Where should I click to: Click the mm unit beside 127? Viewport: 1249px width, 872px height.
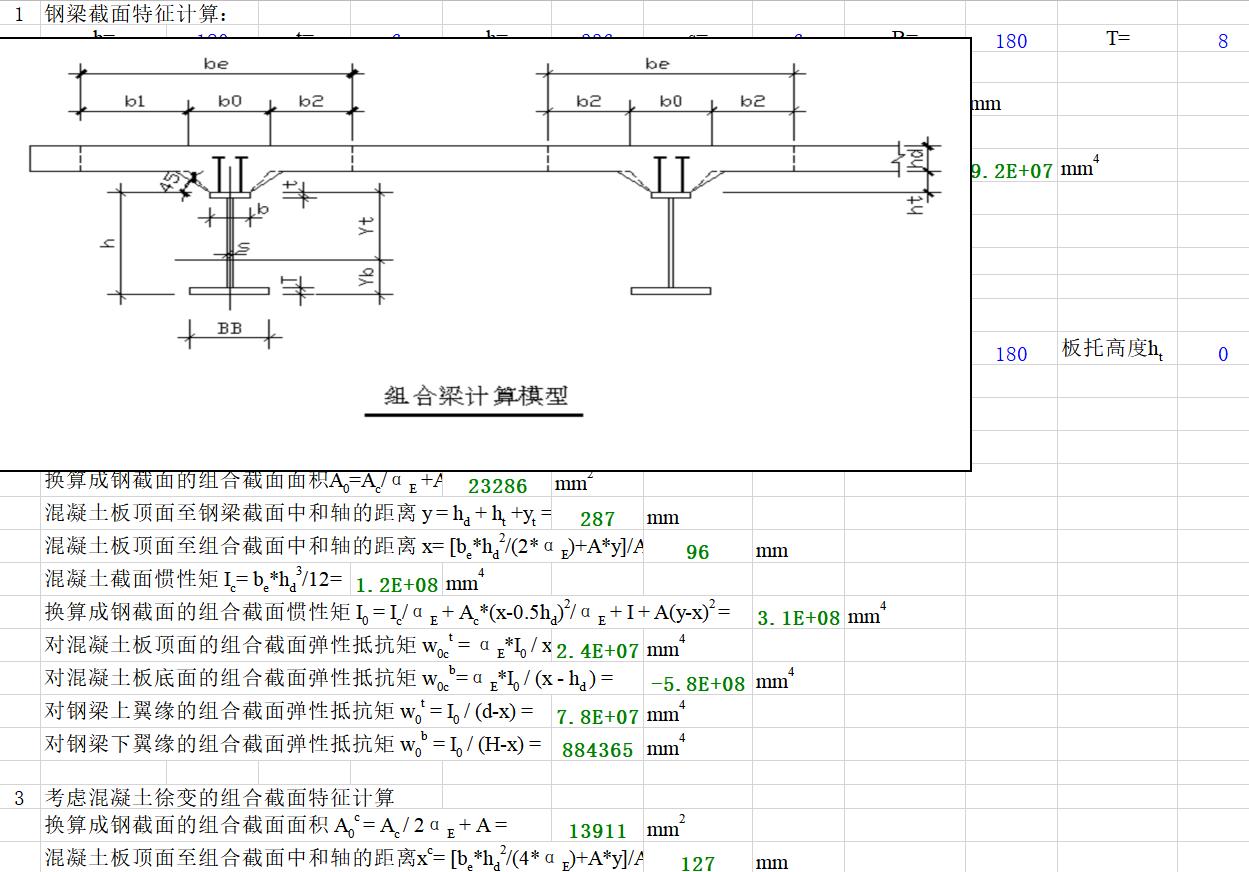pos(772,862)
